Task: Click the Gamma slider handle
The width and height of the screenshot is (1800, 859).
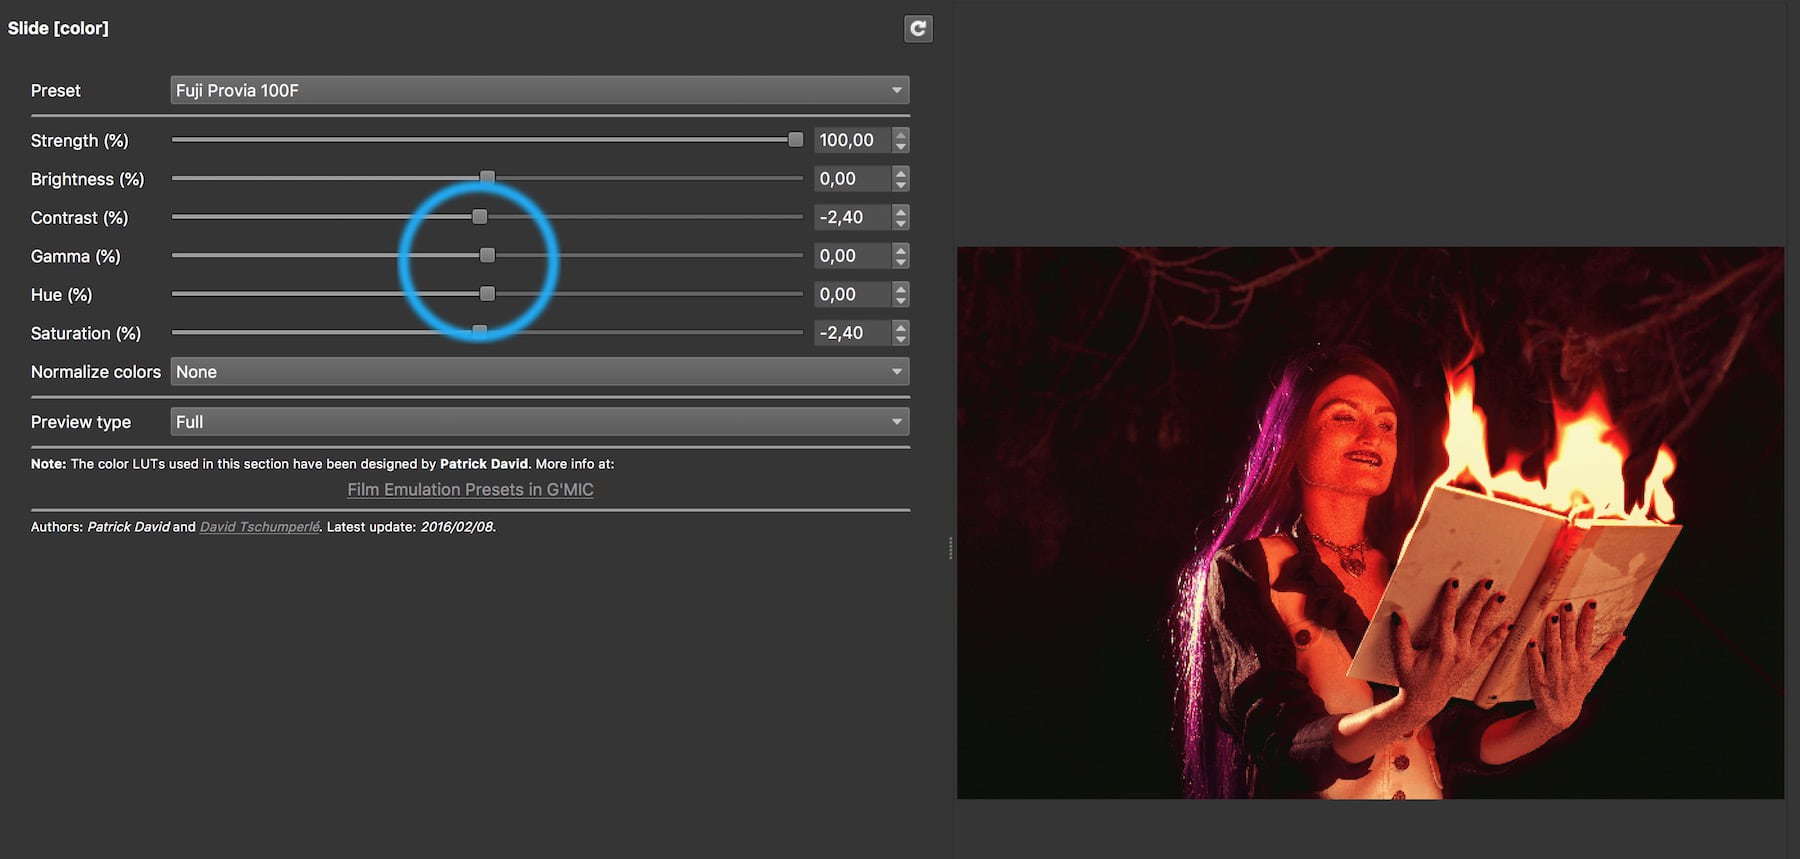Action: [x=487, y=256]
